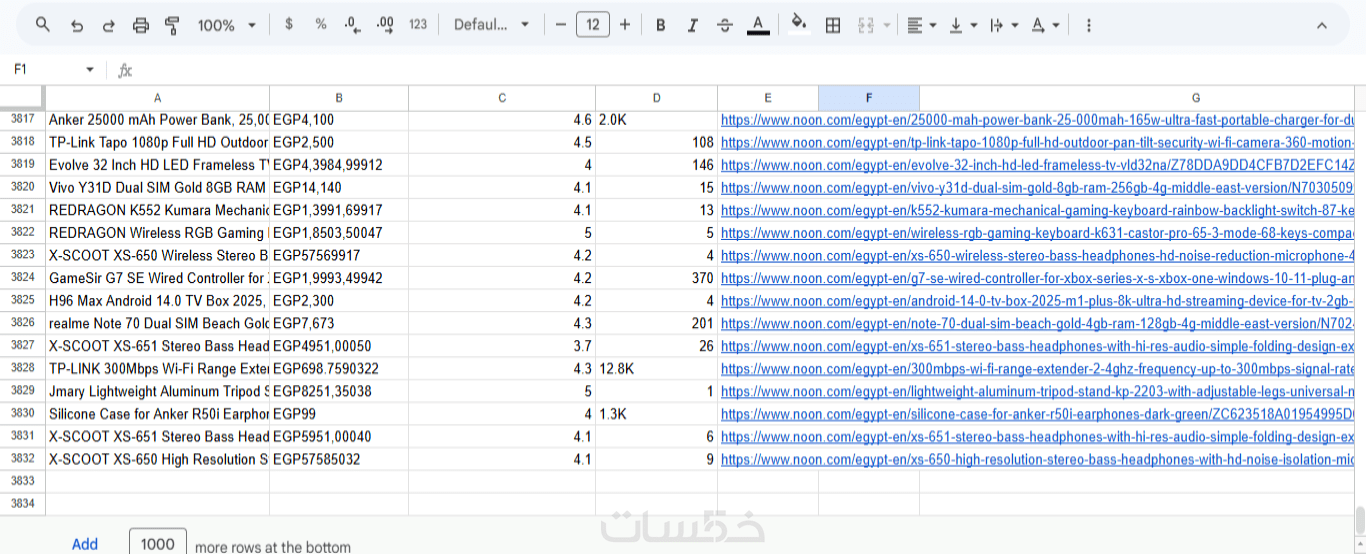Format as currency
Viewport: 1366px width, 554px height.
(289, 25)
